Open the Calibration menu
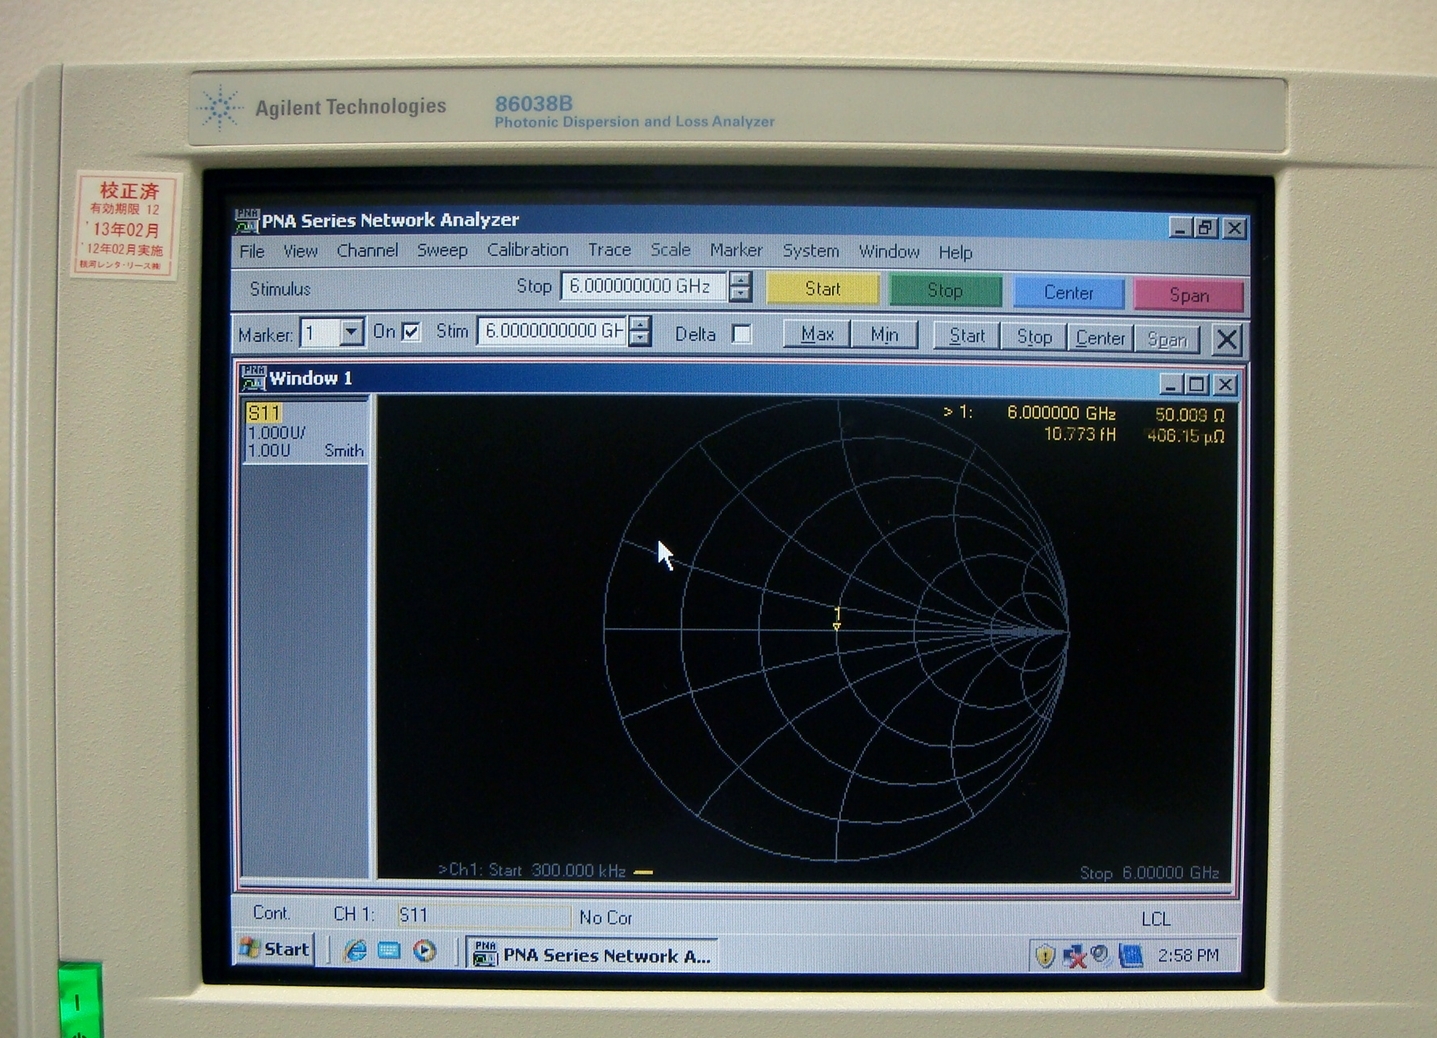1437x1038 pixels. tap(527, 250)
